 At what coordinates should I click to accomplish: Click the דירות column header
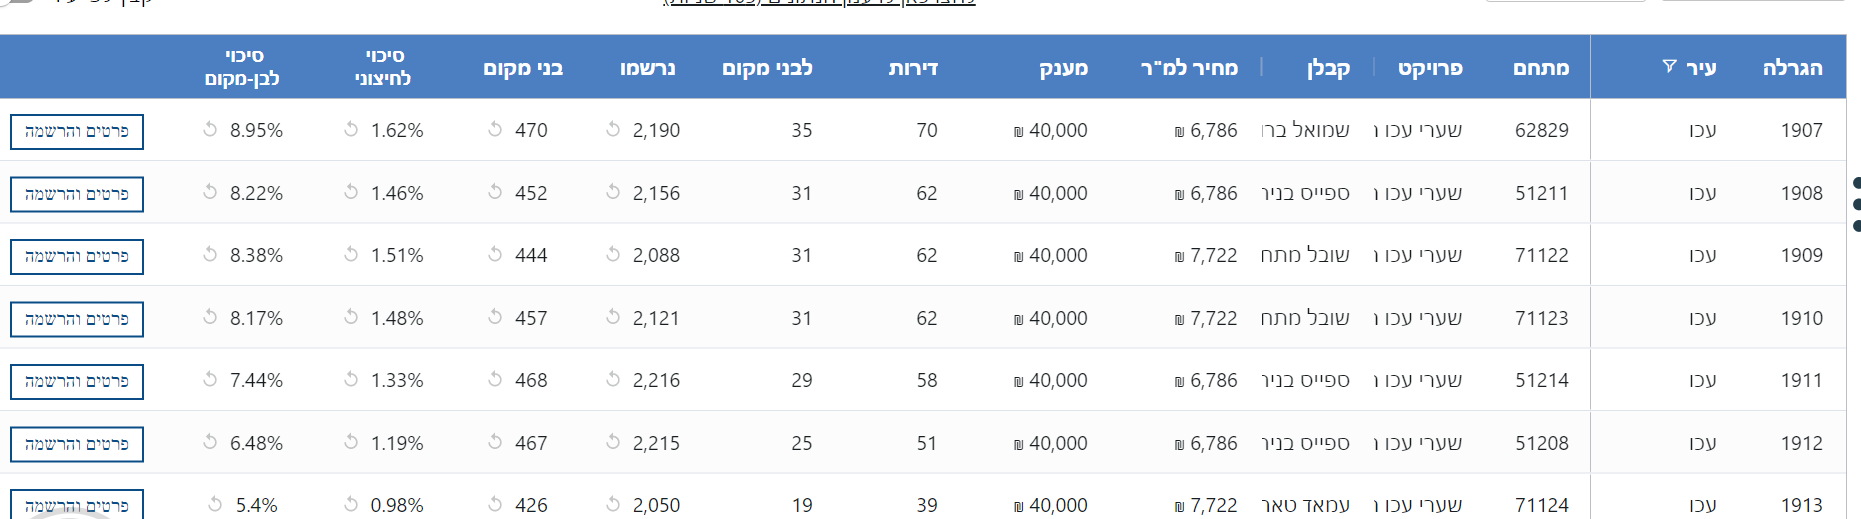(x=913, y=68)
